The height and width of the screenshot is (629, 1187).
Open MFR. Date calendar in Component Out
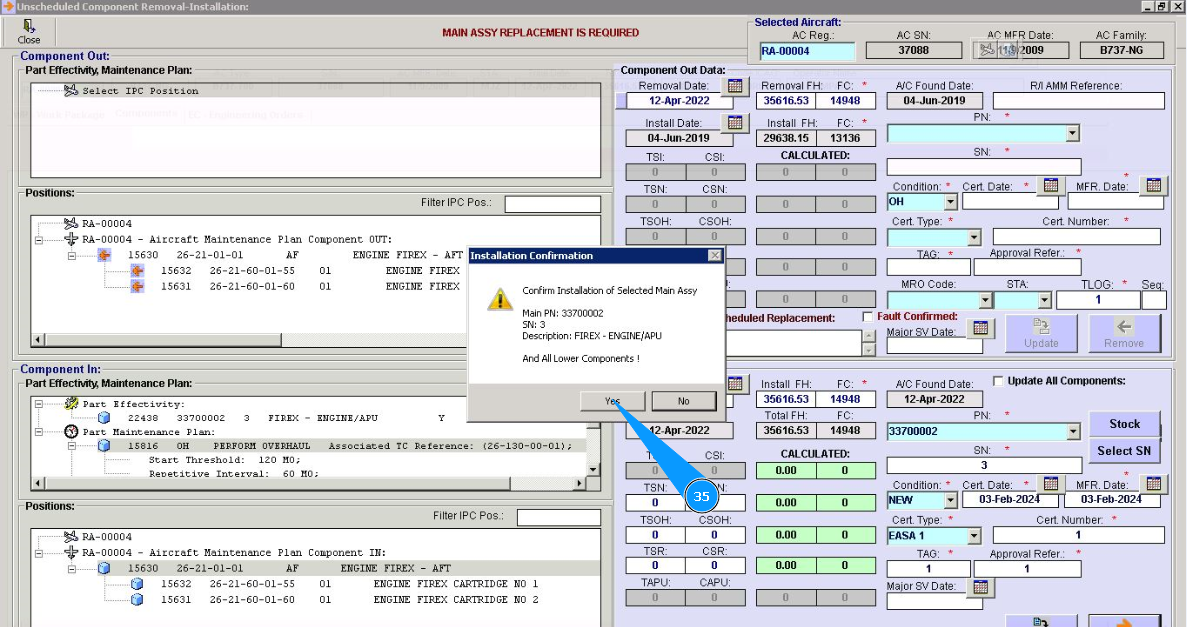click(1154, 186)
